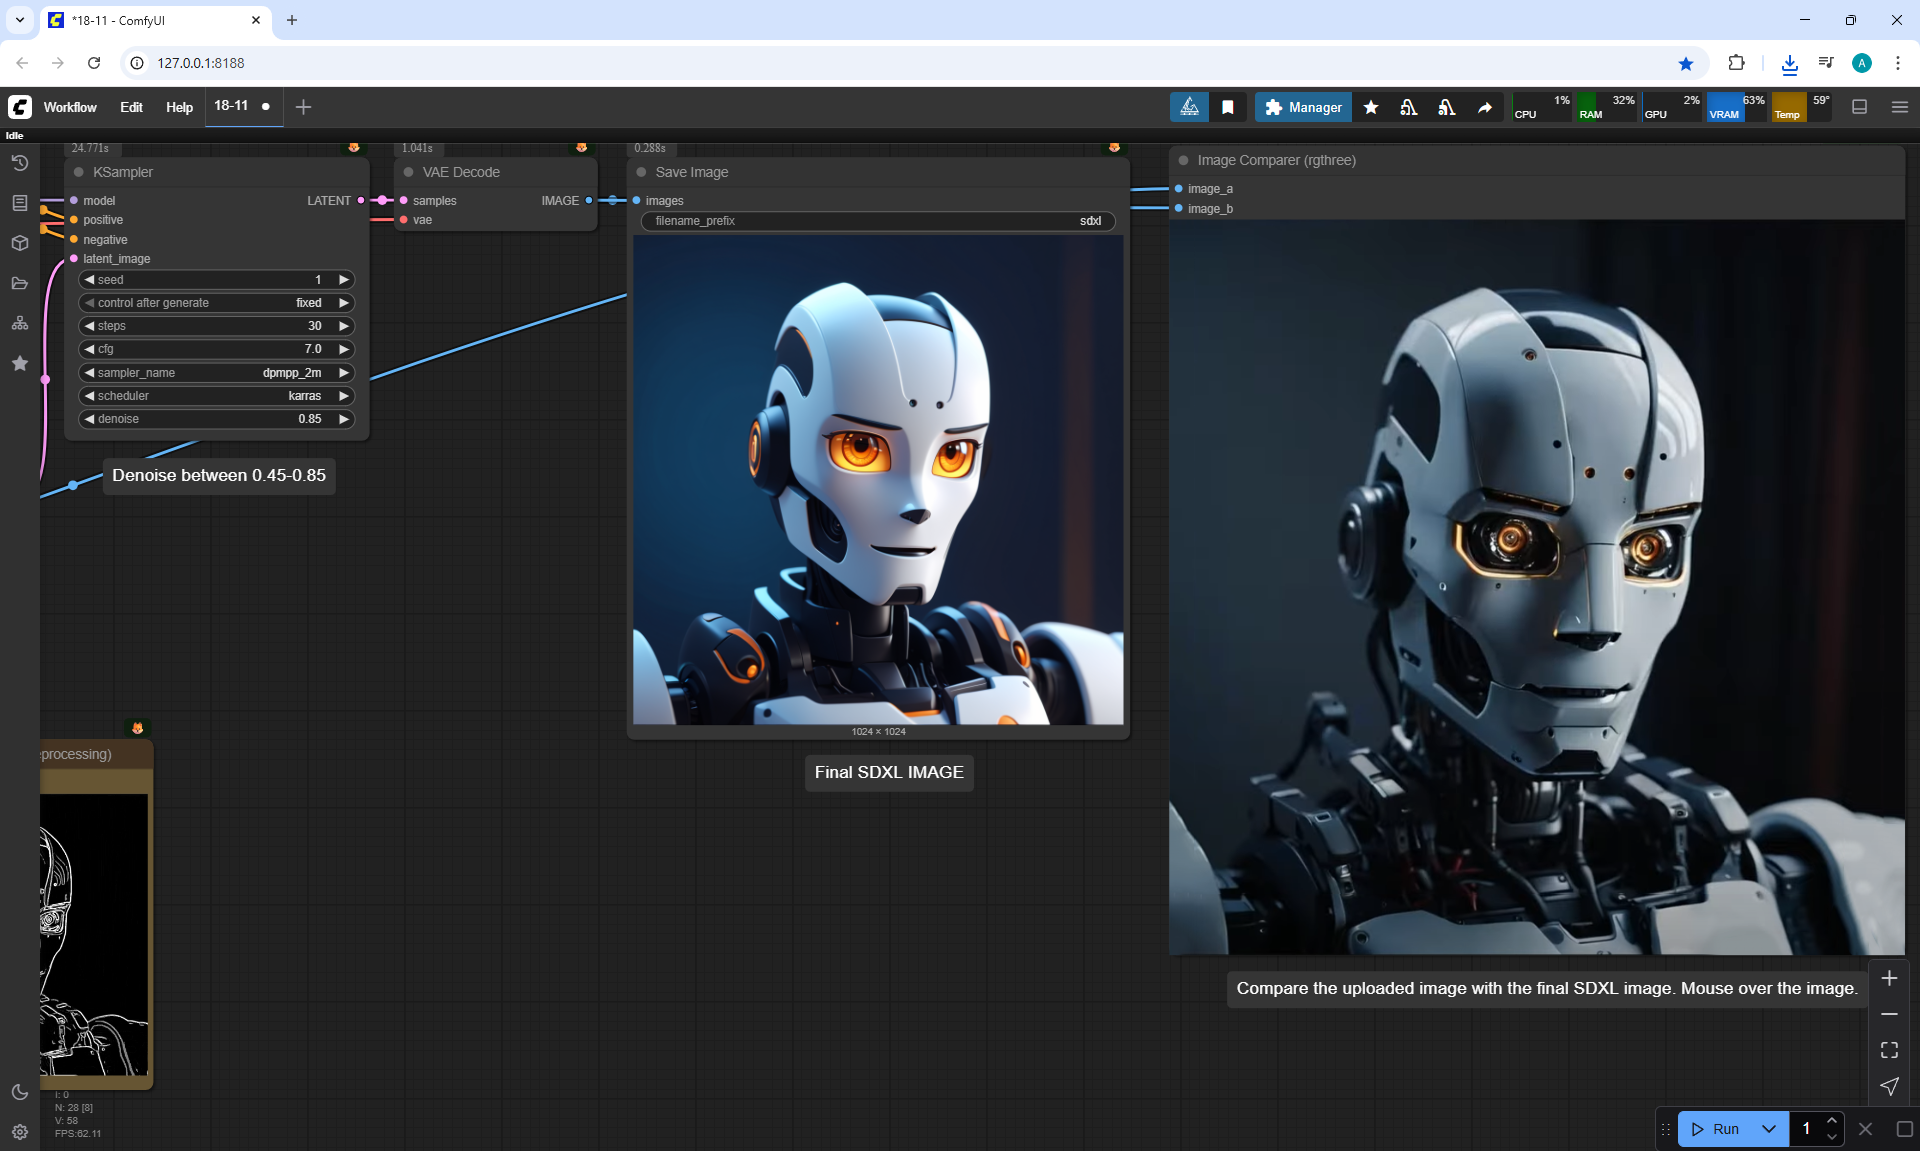Expand the Run button options chevron
Image resolution: width=1920 pixels, height=1151 pixels.
pos(1768,1129)
